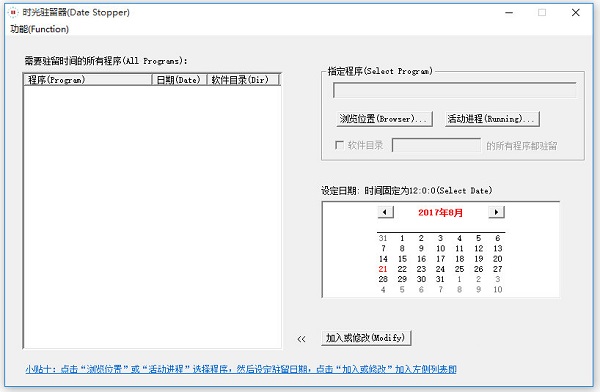Click the 2017年8月 month title
Image resolution: width=600 pixels, height=392 pixels.
(440, 212)
